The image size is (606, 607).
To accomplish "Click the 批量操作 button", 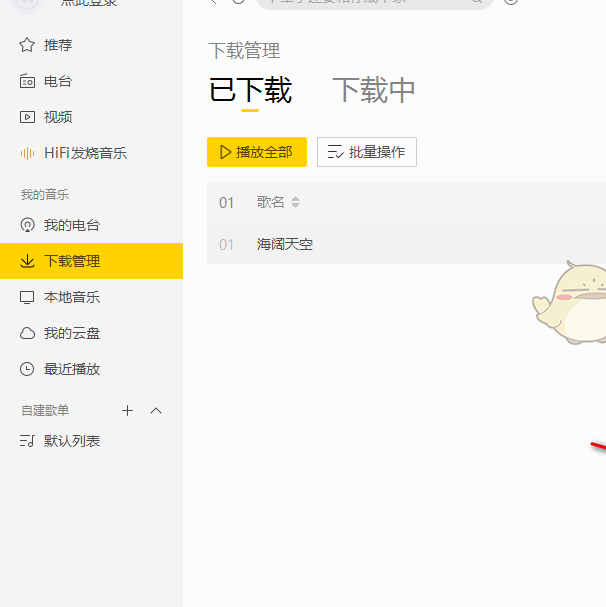I will 367,152.
